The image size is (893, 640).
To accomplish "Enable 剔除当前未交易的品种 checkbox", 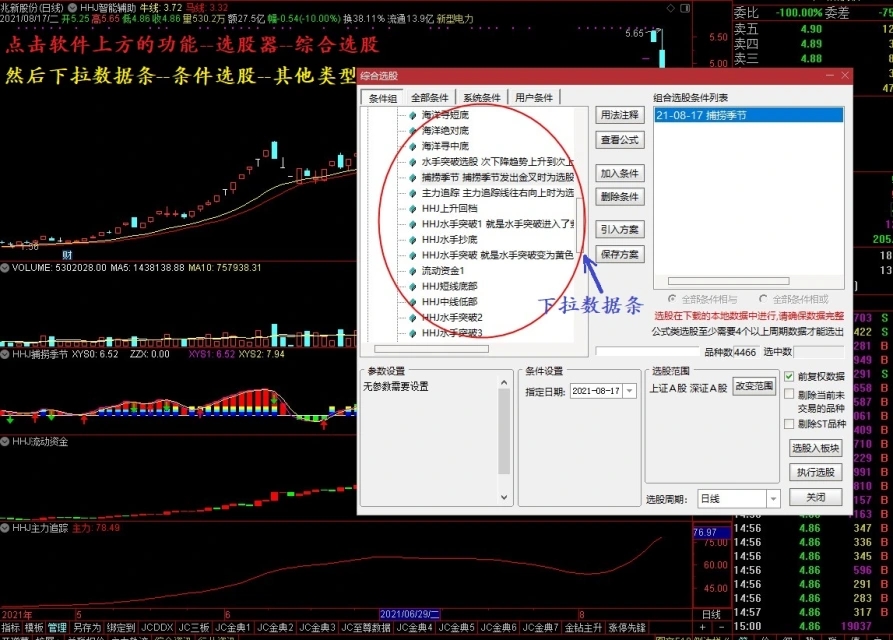I will (x=790, y=395).
